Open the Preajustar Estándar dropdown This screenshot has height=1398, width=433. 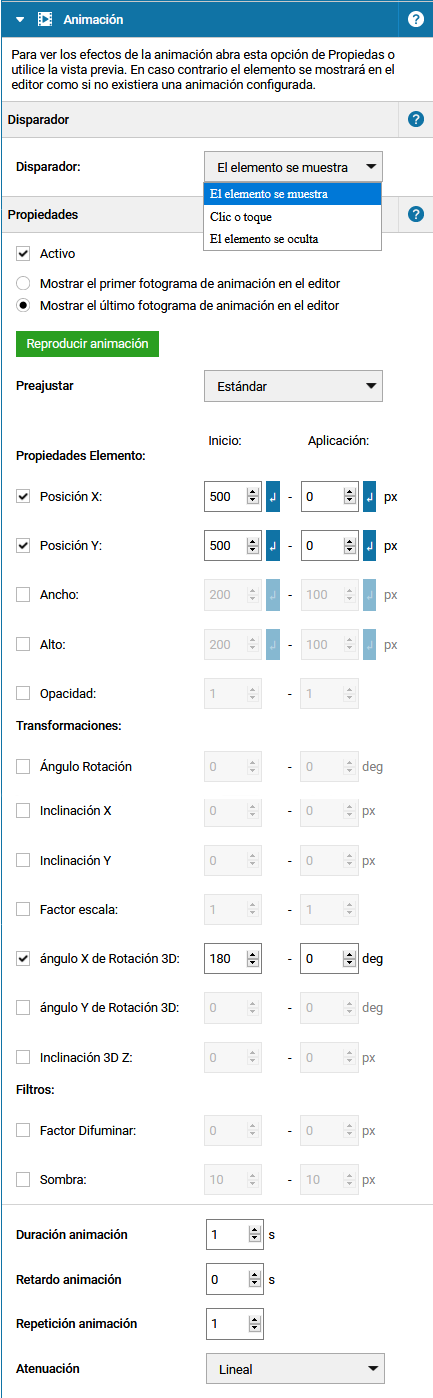click(293, 385)
